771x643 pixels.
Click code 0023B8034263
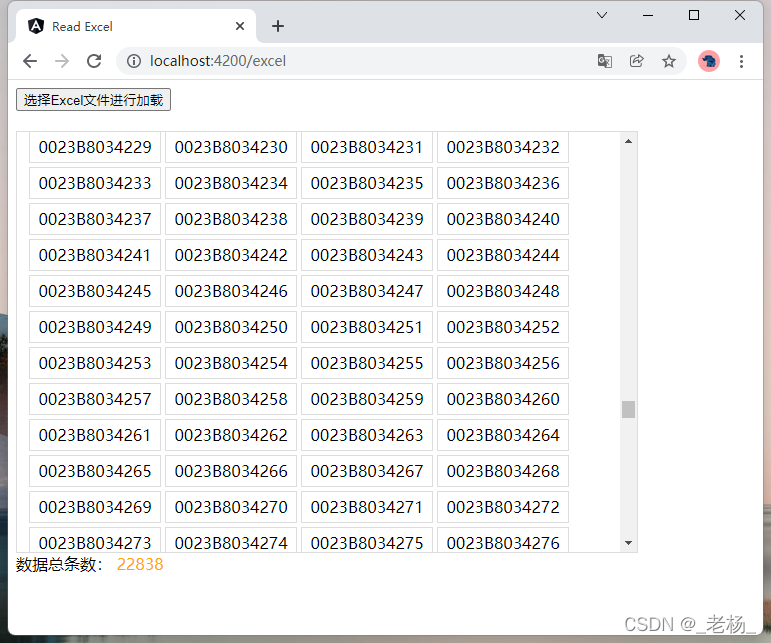click(x=367, y=435)
